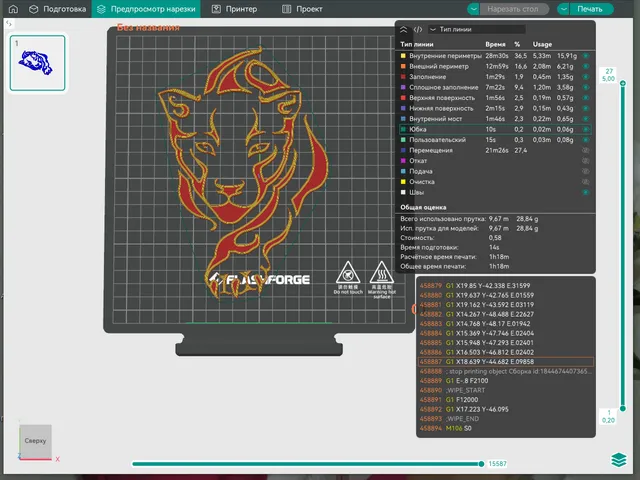Toggle visibility of Заполнение

586,77
